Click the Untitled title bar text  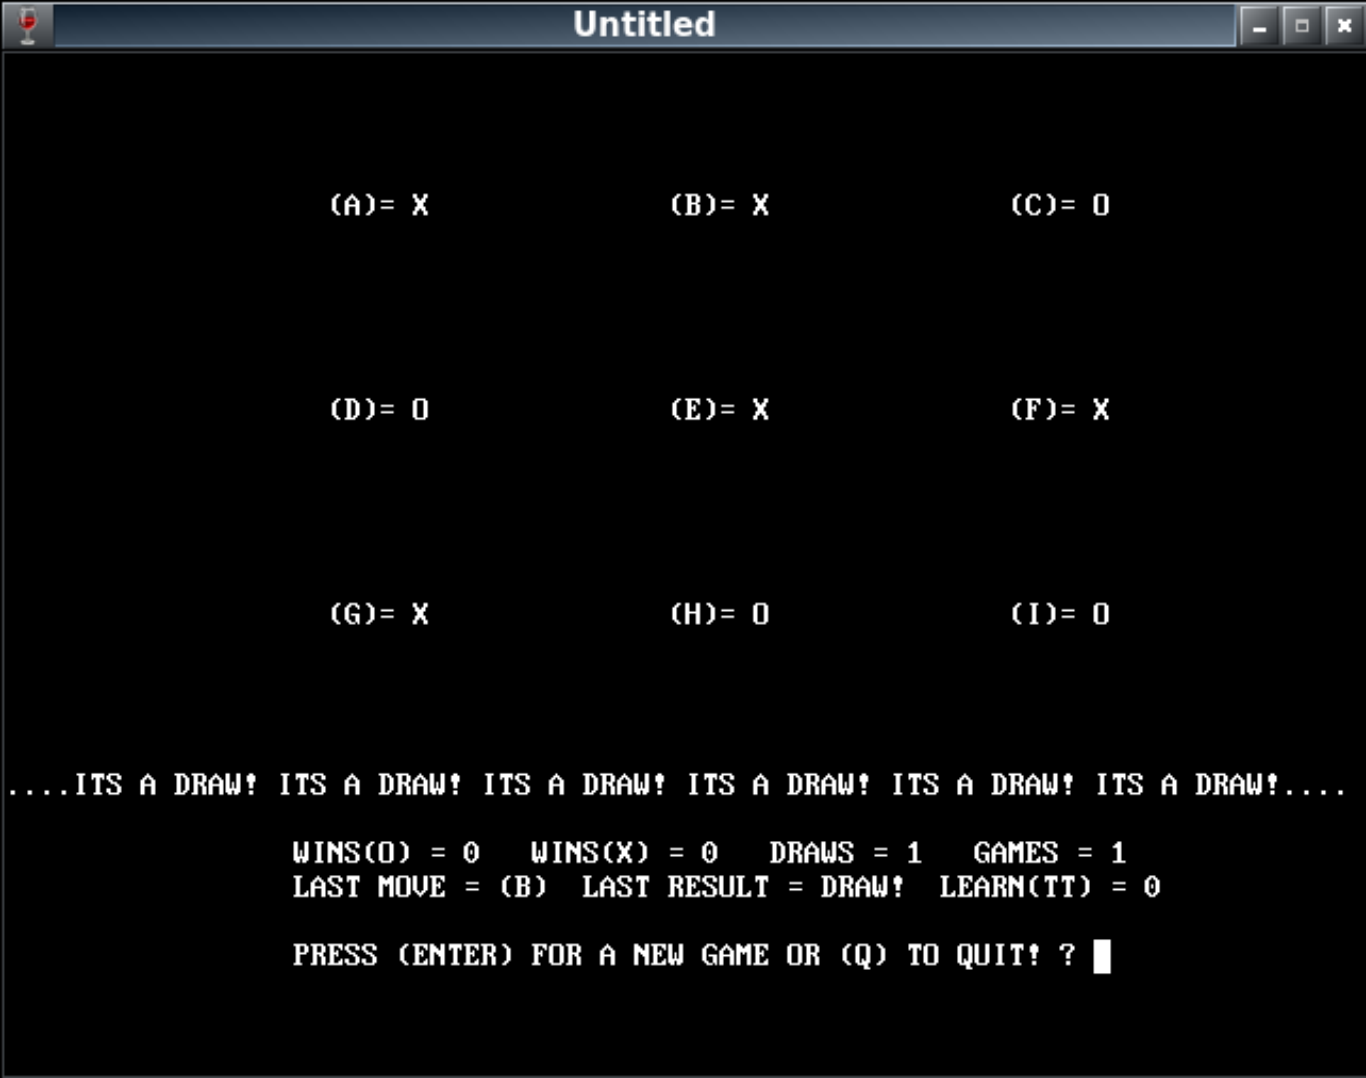643,24
